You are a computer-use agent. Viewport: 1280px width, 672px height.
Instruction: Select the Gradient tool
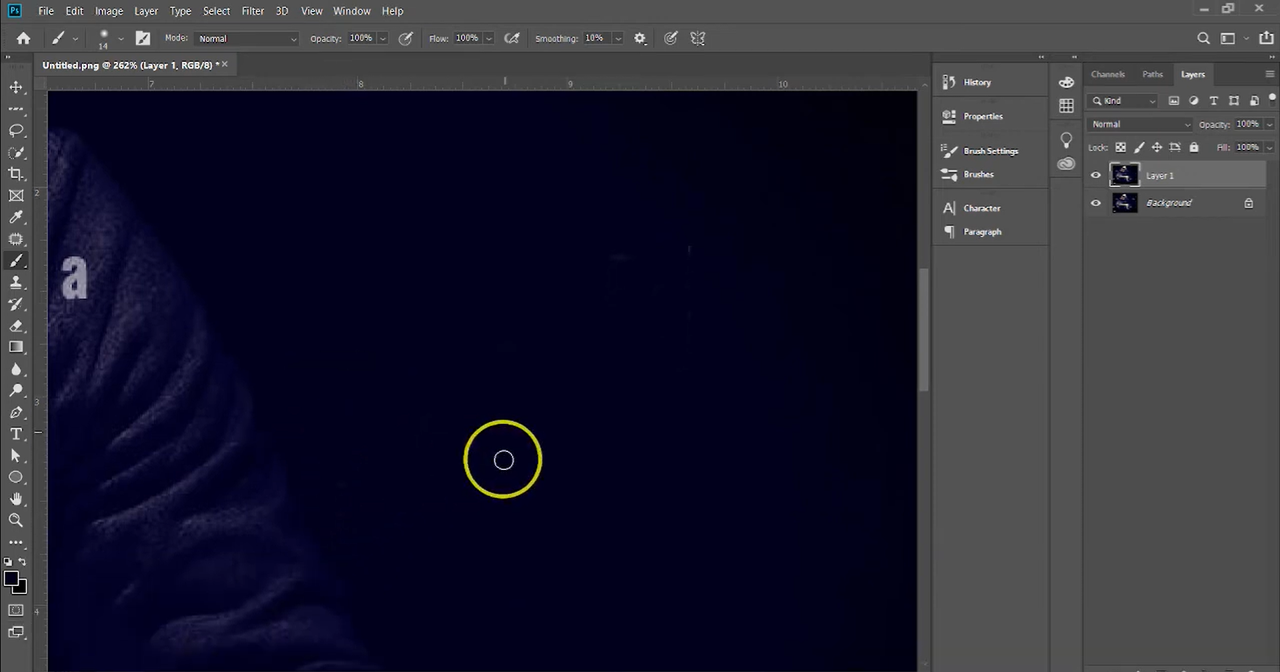click(x=16, y=347)
